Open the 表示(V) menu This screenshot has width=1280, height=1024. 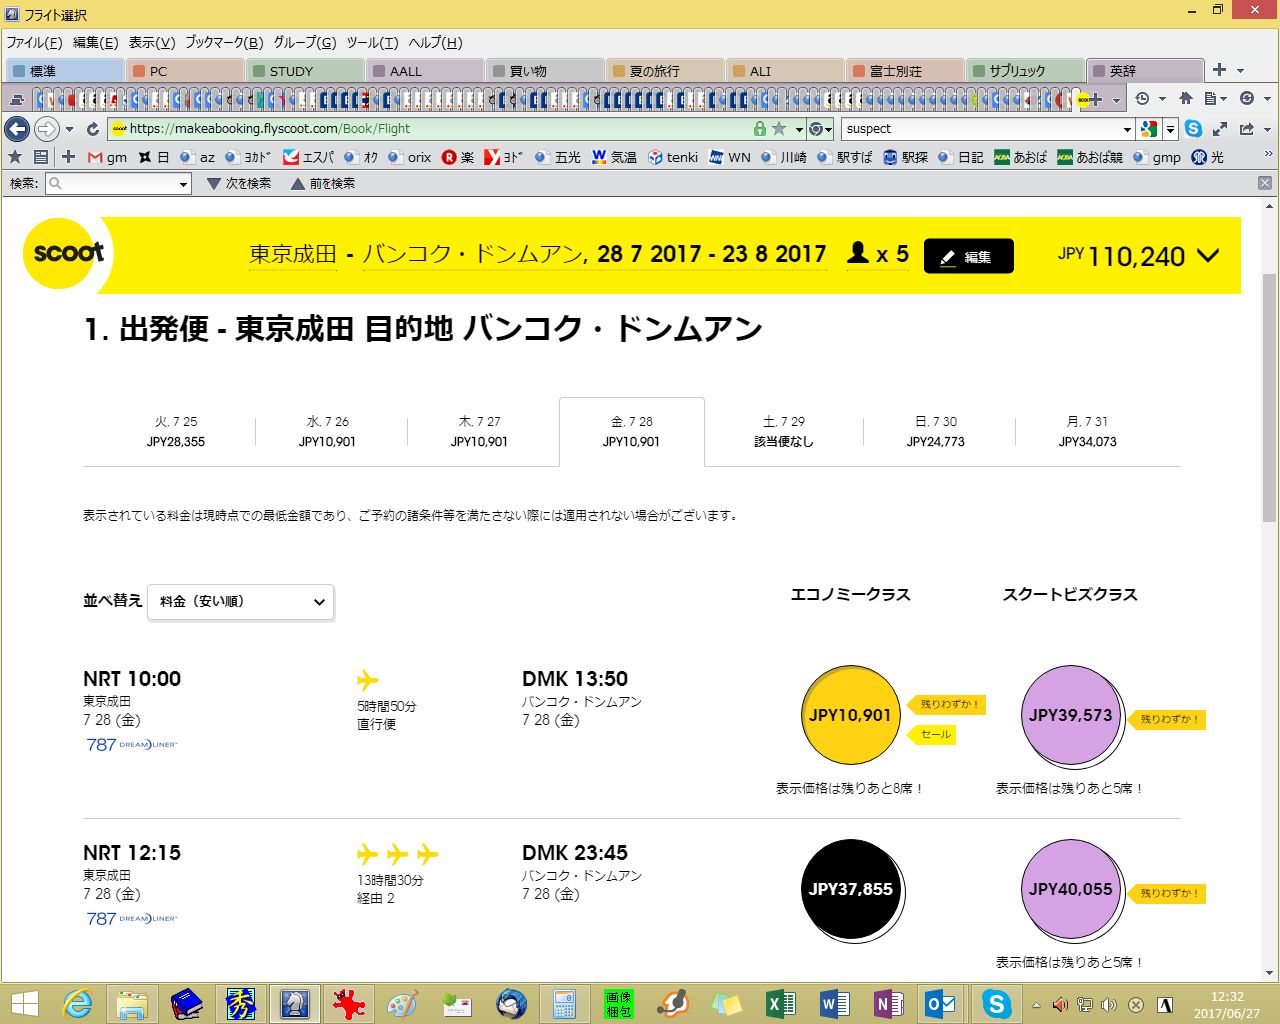(152, 42)
